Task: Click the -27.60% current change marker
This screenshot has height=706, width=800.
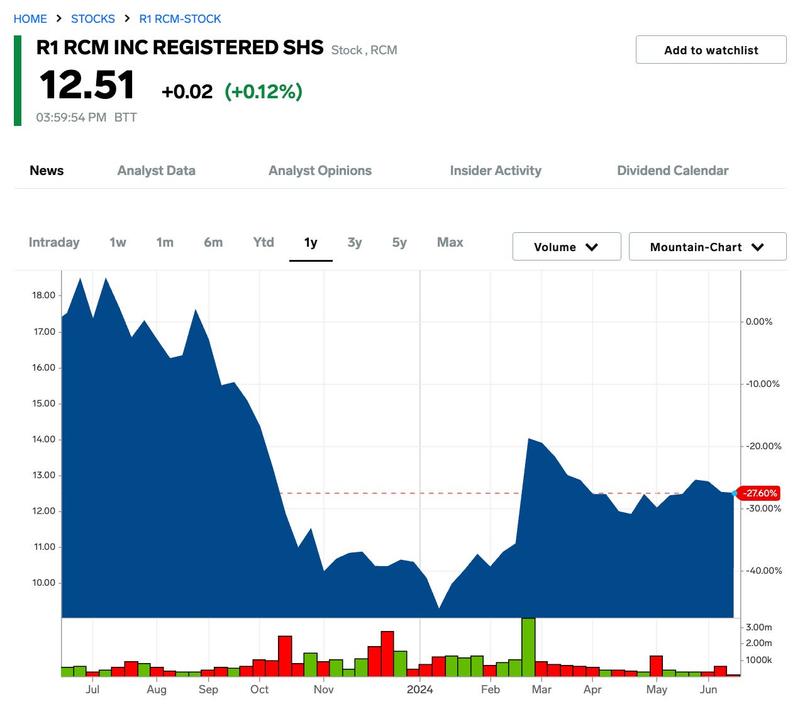Action: pyautogui.click(x=759, y=493)
